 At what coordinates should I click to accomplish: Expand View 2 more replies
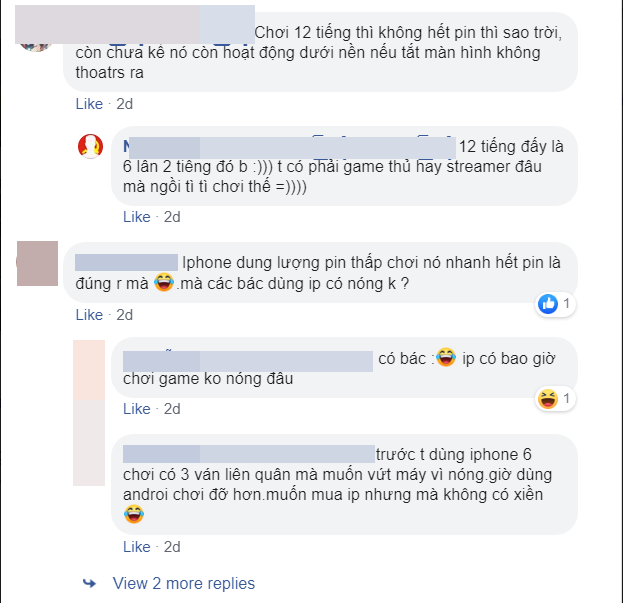184,584
